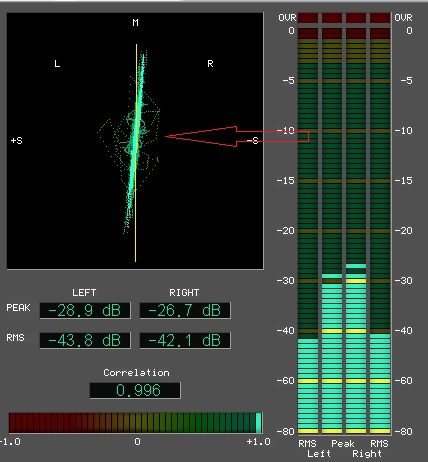Click the right peak value -26.7 dB
428x462 pixels.
pos(185,310)
